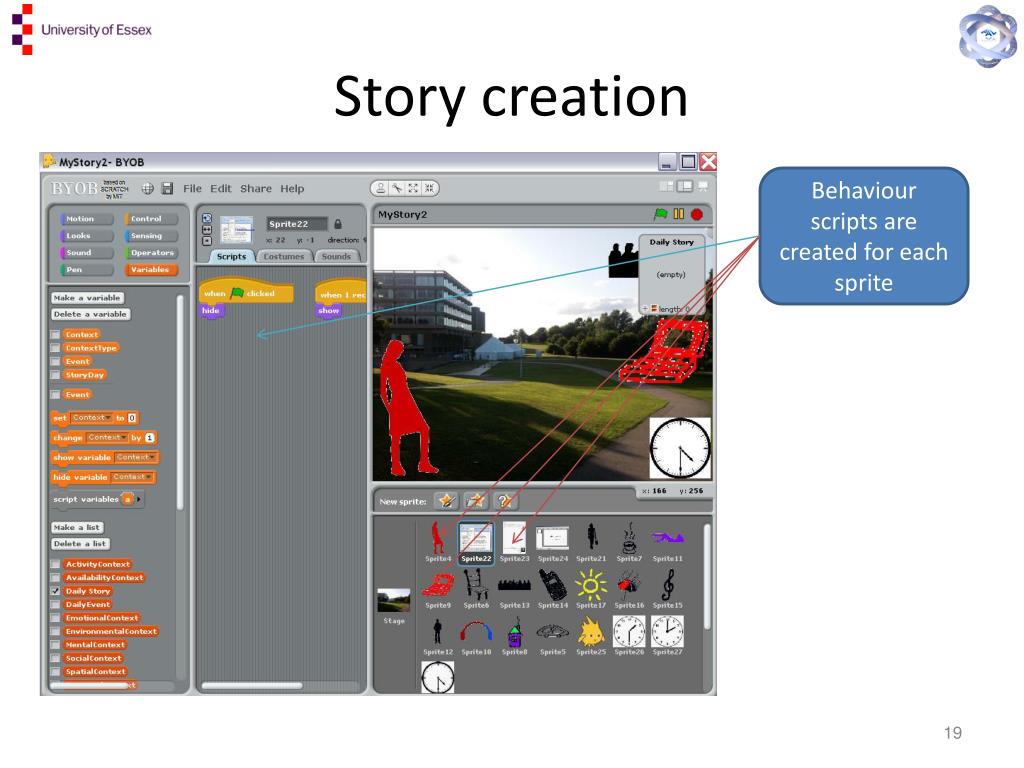Open the Looks blocks category

(x=86, y=236)
